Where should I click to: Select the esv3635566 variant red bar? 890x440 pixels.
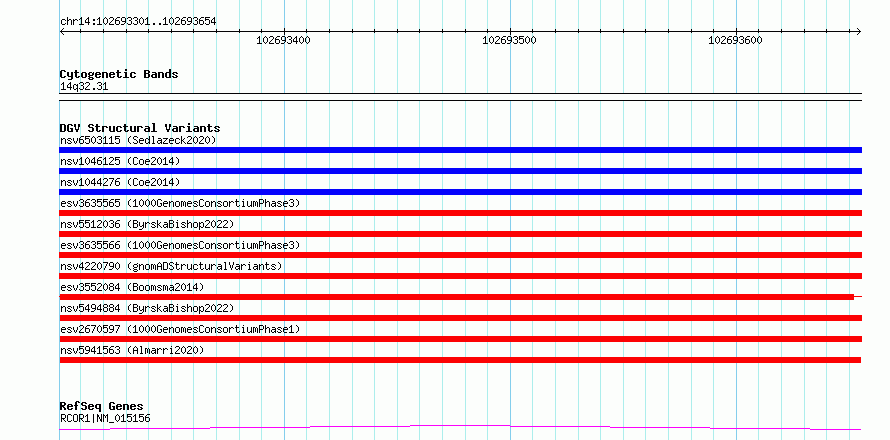[x=460, y=255]
